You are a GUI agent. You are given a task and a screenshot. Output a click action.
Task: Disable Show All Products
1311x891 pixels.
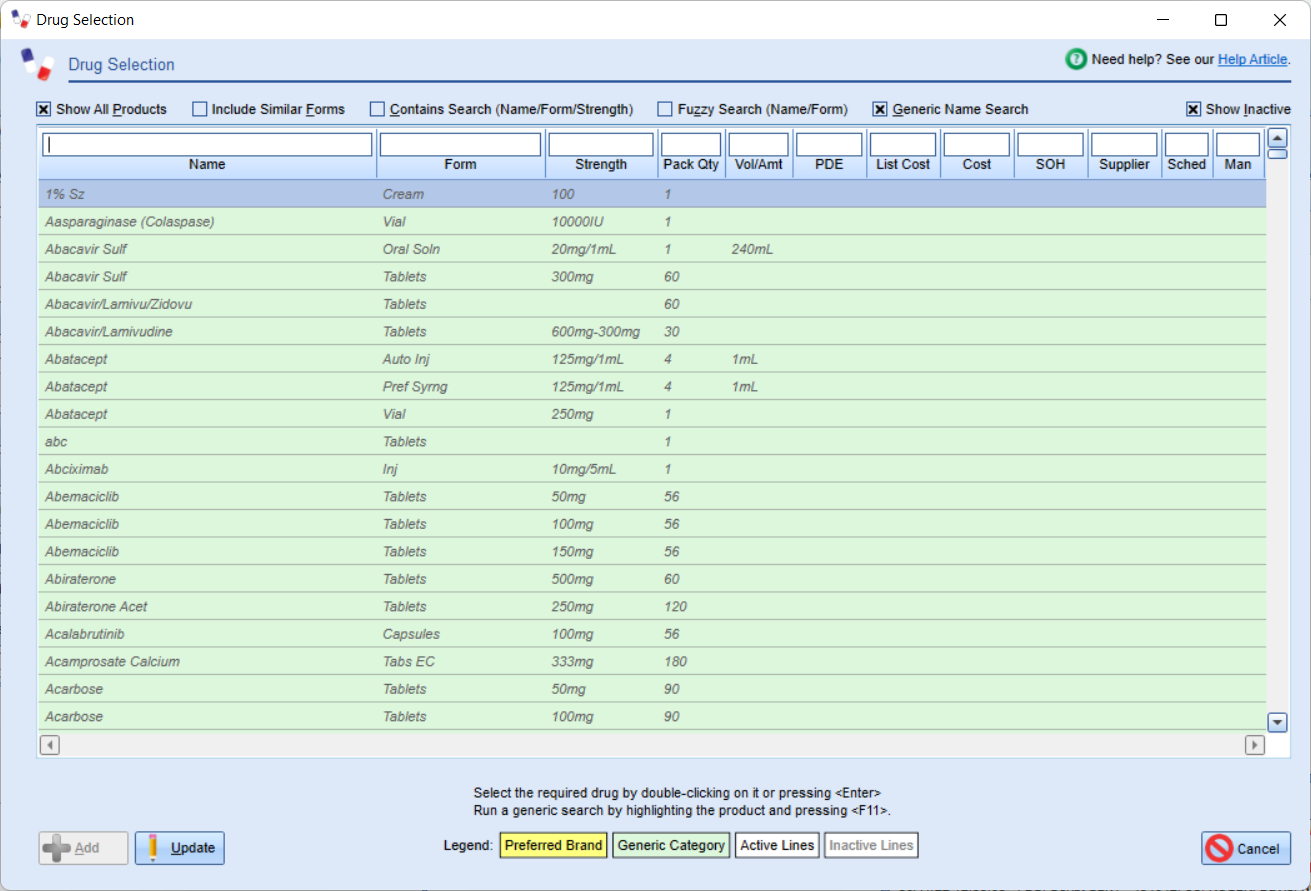[x=43, y=109]
